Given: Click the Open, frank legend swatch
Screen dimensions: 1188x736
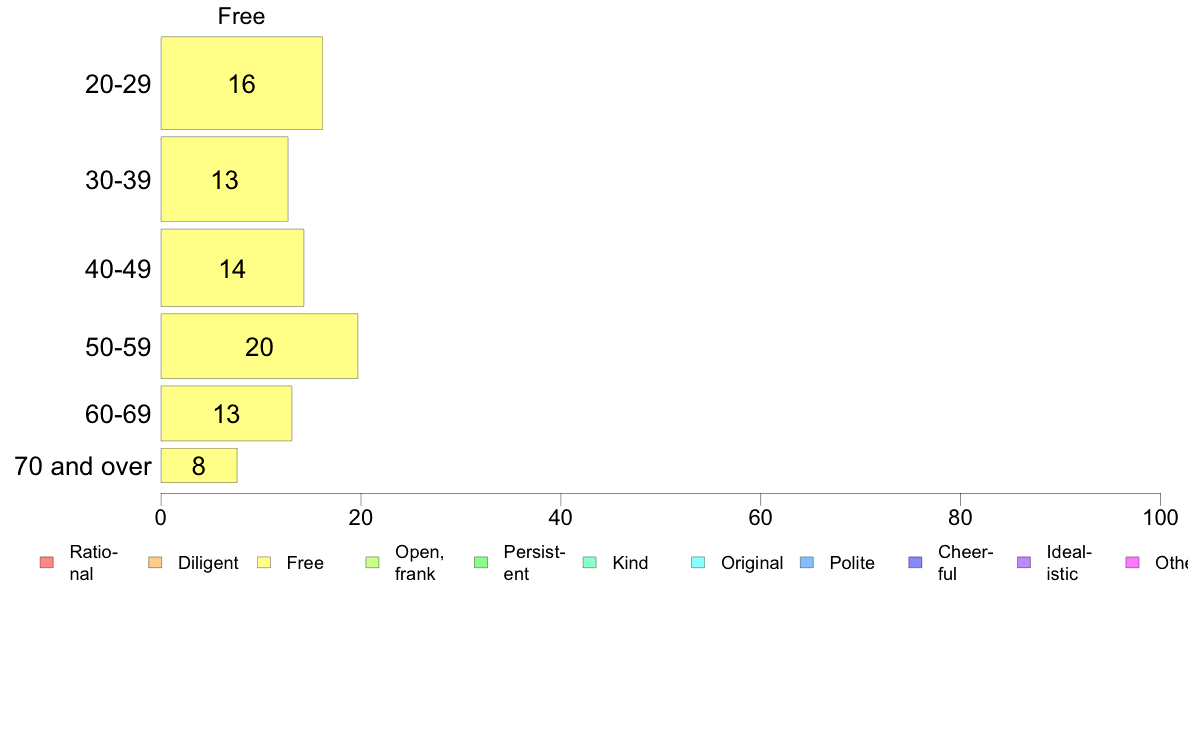Looking at the screenshot, I should [372, 562].
